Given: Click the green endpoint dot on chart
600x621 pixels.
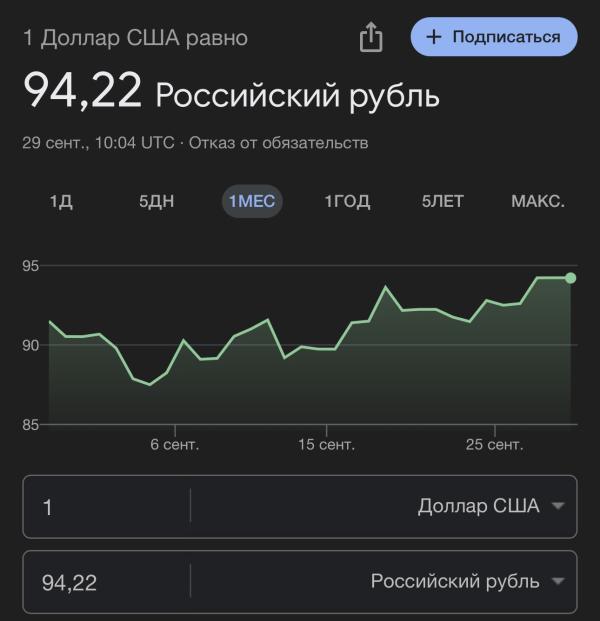Looking at the screenshot, I should [570, 278].
